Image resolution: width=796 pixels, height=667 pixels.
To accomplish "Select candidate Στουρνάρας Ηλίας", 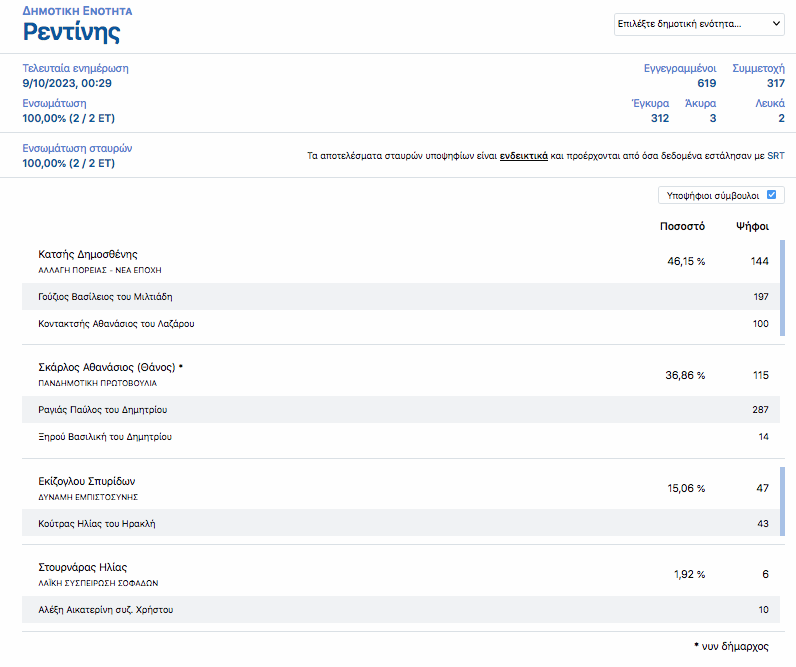I will 82,567.
